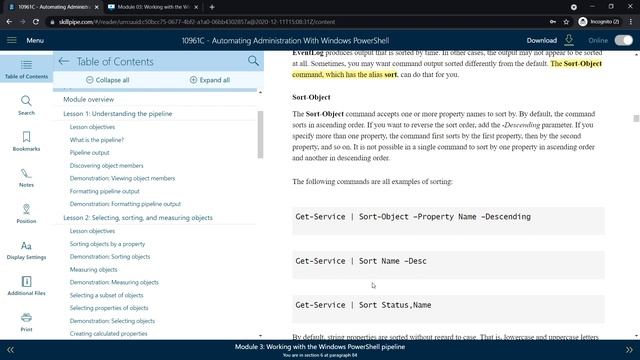Screen dimensions: 640x360
Task: Open Additional Files sidebar icon
Action: 27,286
